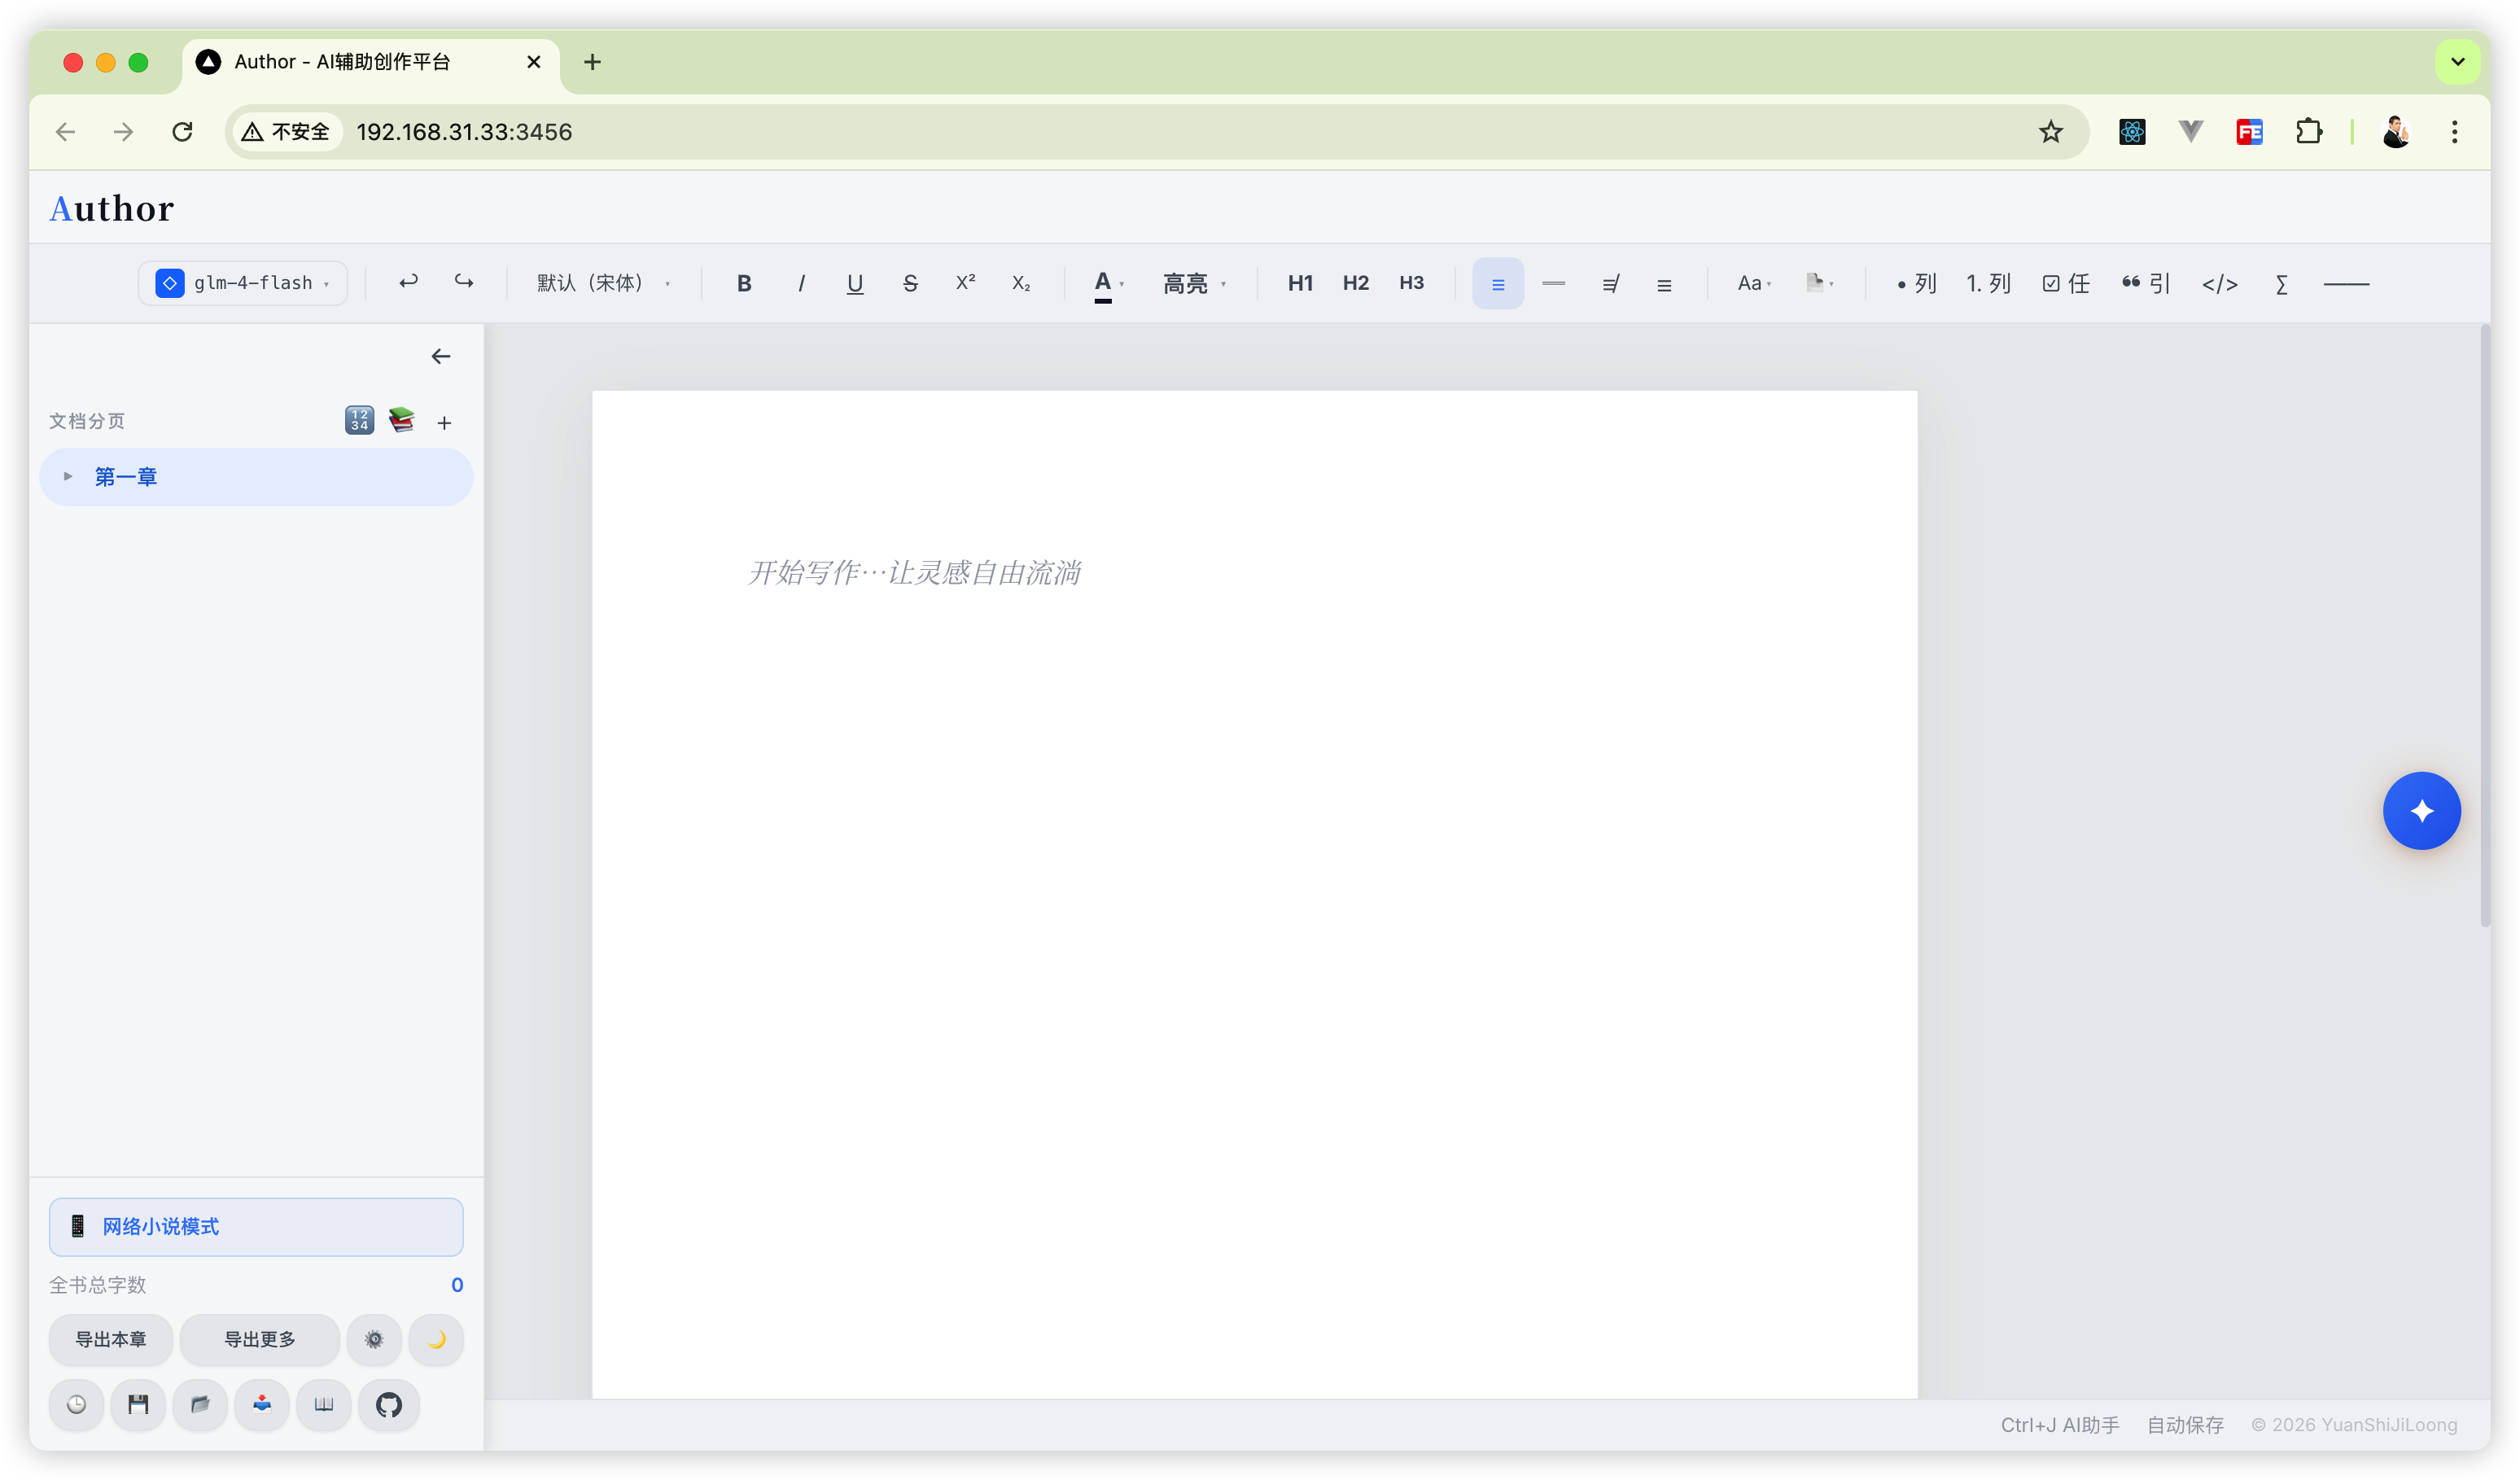Click the books icon beside 文档分页

click(402, 420)
